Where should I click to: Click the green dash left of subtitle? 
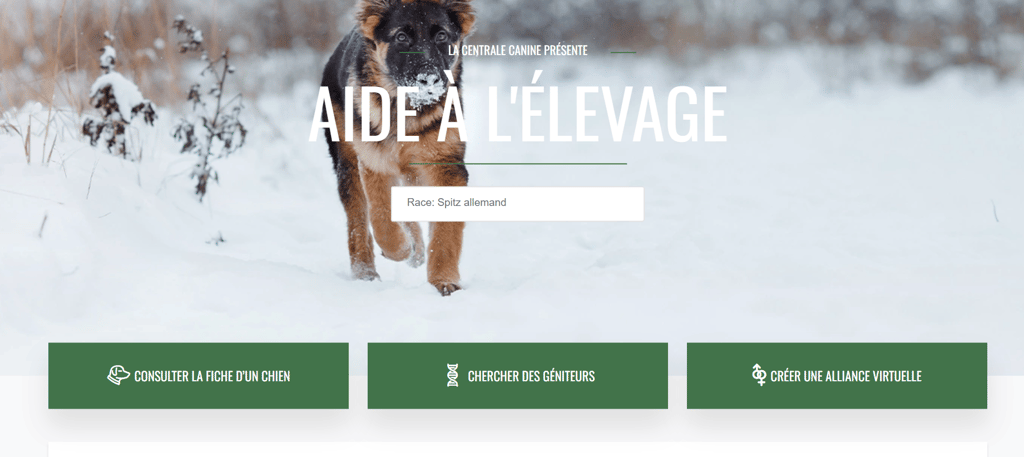click(x=411, y=52)
